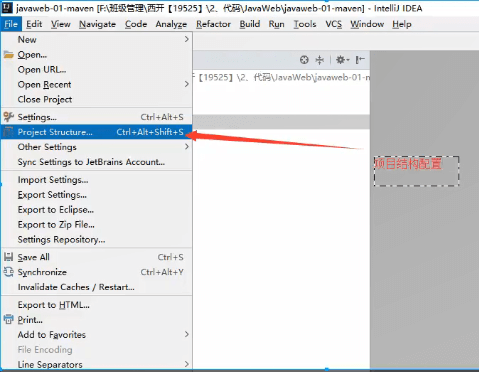The height and width of the screenshot is (372, 479).
Task: Open the Run menu
Action: pos(277,24)
